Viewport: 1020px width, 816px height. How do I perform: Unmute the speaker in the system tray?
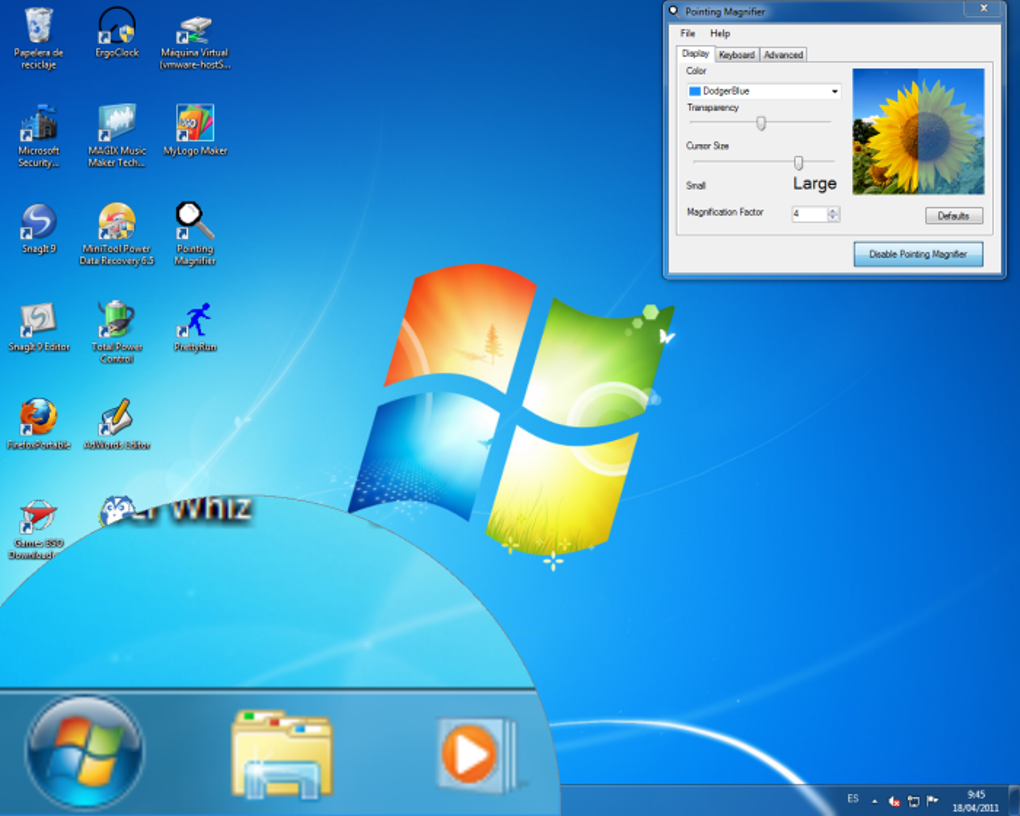click(x=893, y=800)
